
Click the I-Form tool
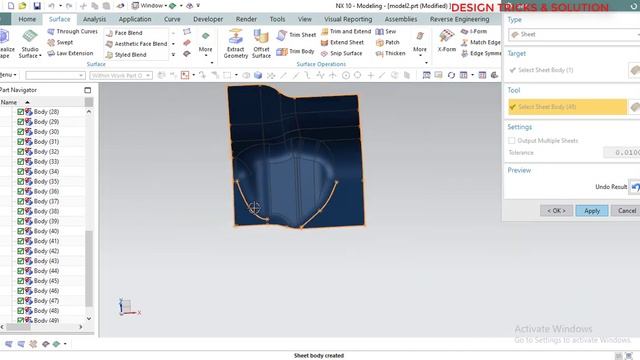pos(473,31)
